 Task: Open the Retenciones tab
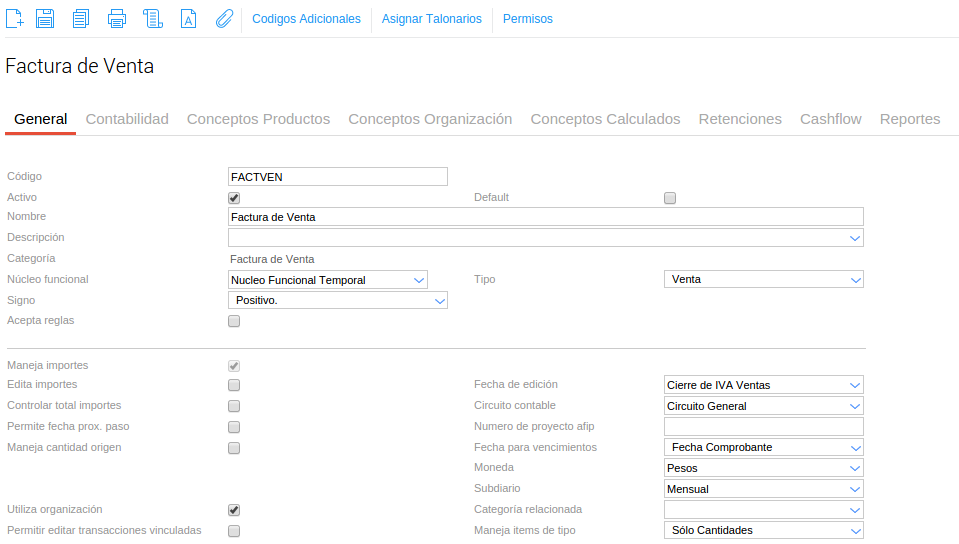click(740, 119)
